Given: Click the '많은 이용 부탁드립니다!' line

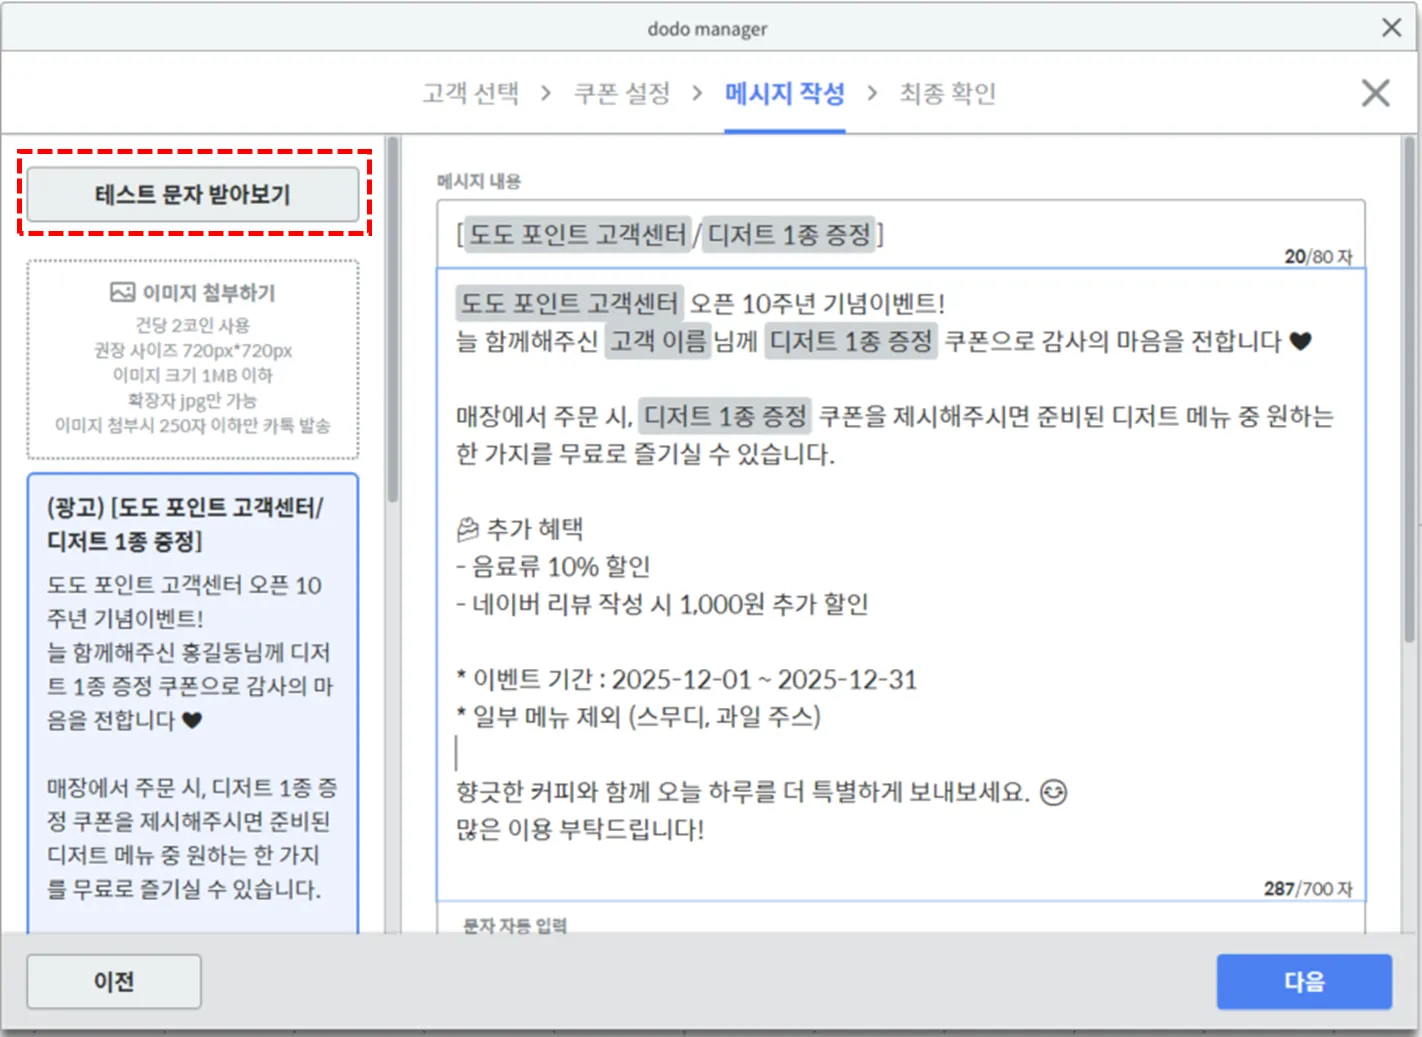Looking at the screenshot, I should click(580, 830).
